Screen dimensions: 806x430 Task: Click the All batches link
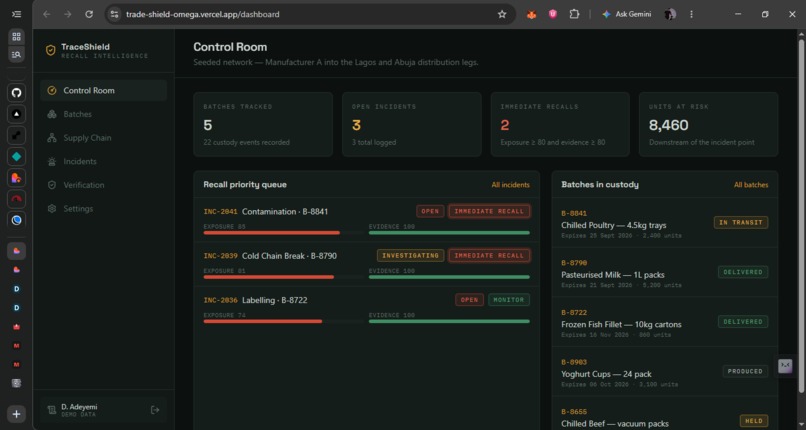tap(751, 185)
